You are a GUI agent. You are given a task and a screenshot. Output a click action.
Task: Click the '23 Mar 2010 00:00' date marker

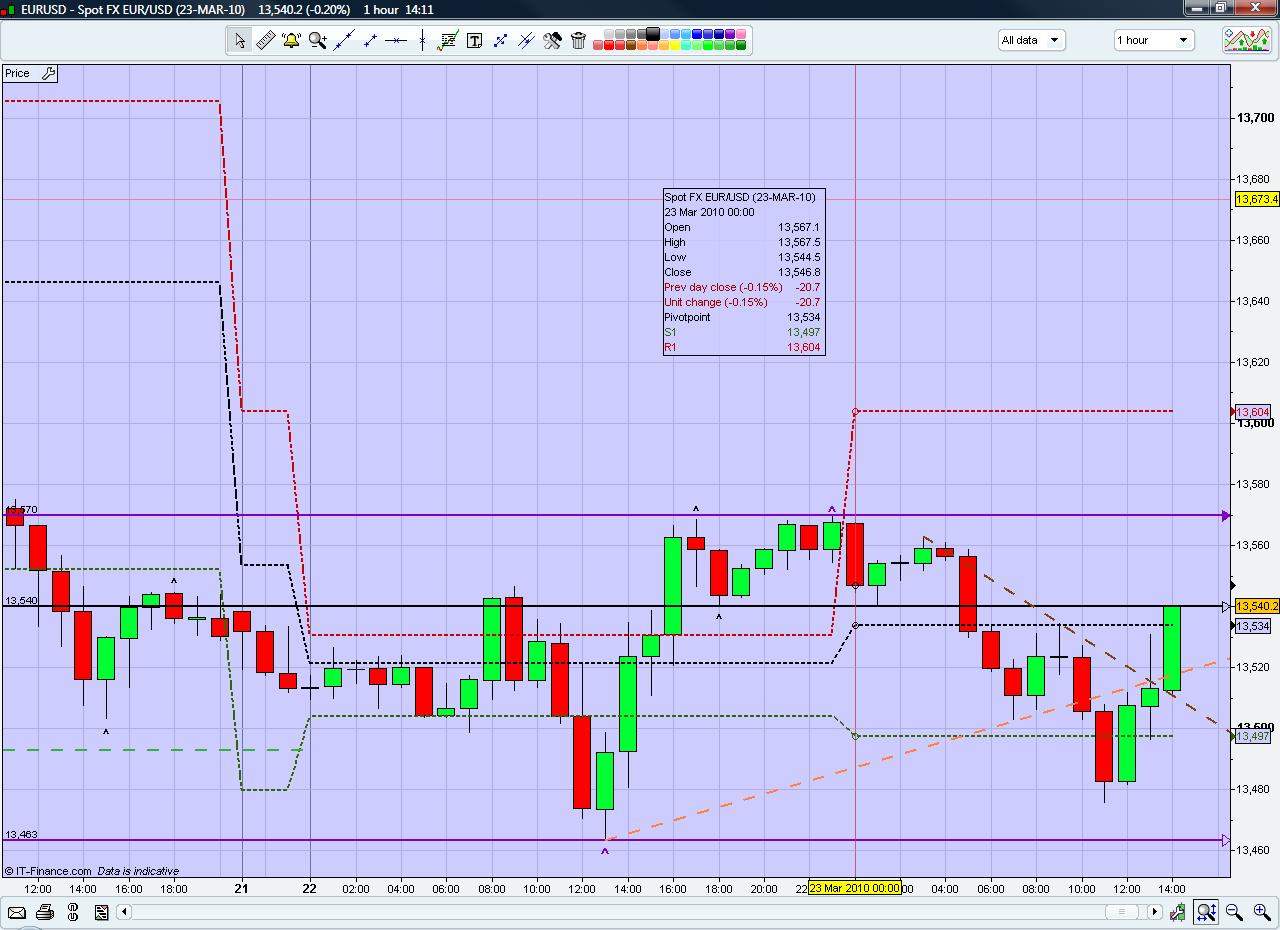coord(854,888)
